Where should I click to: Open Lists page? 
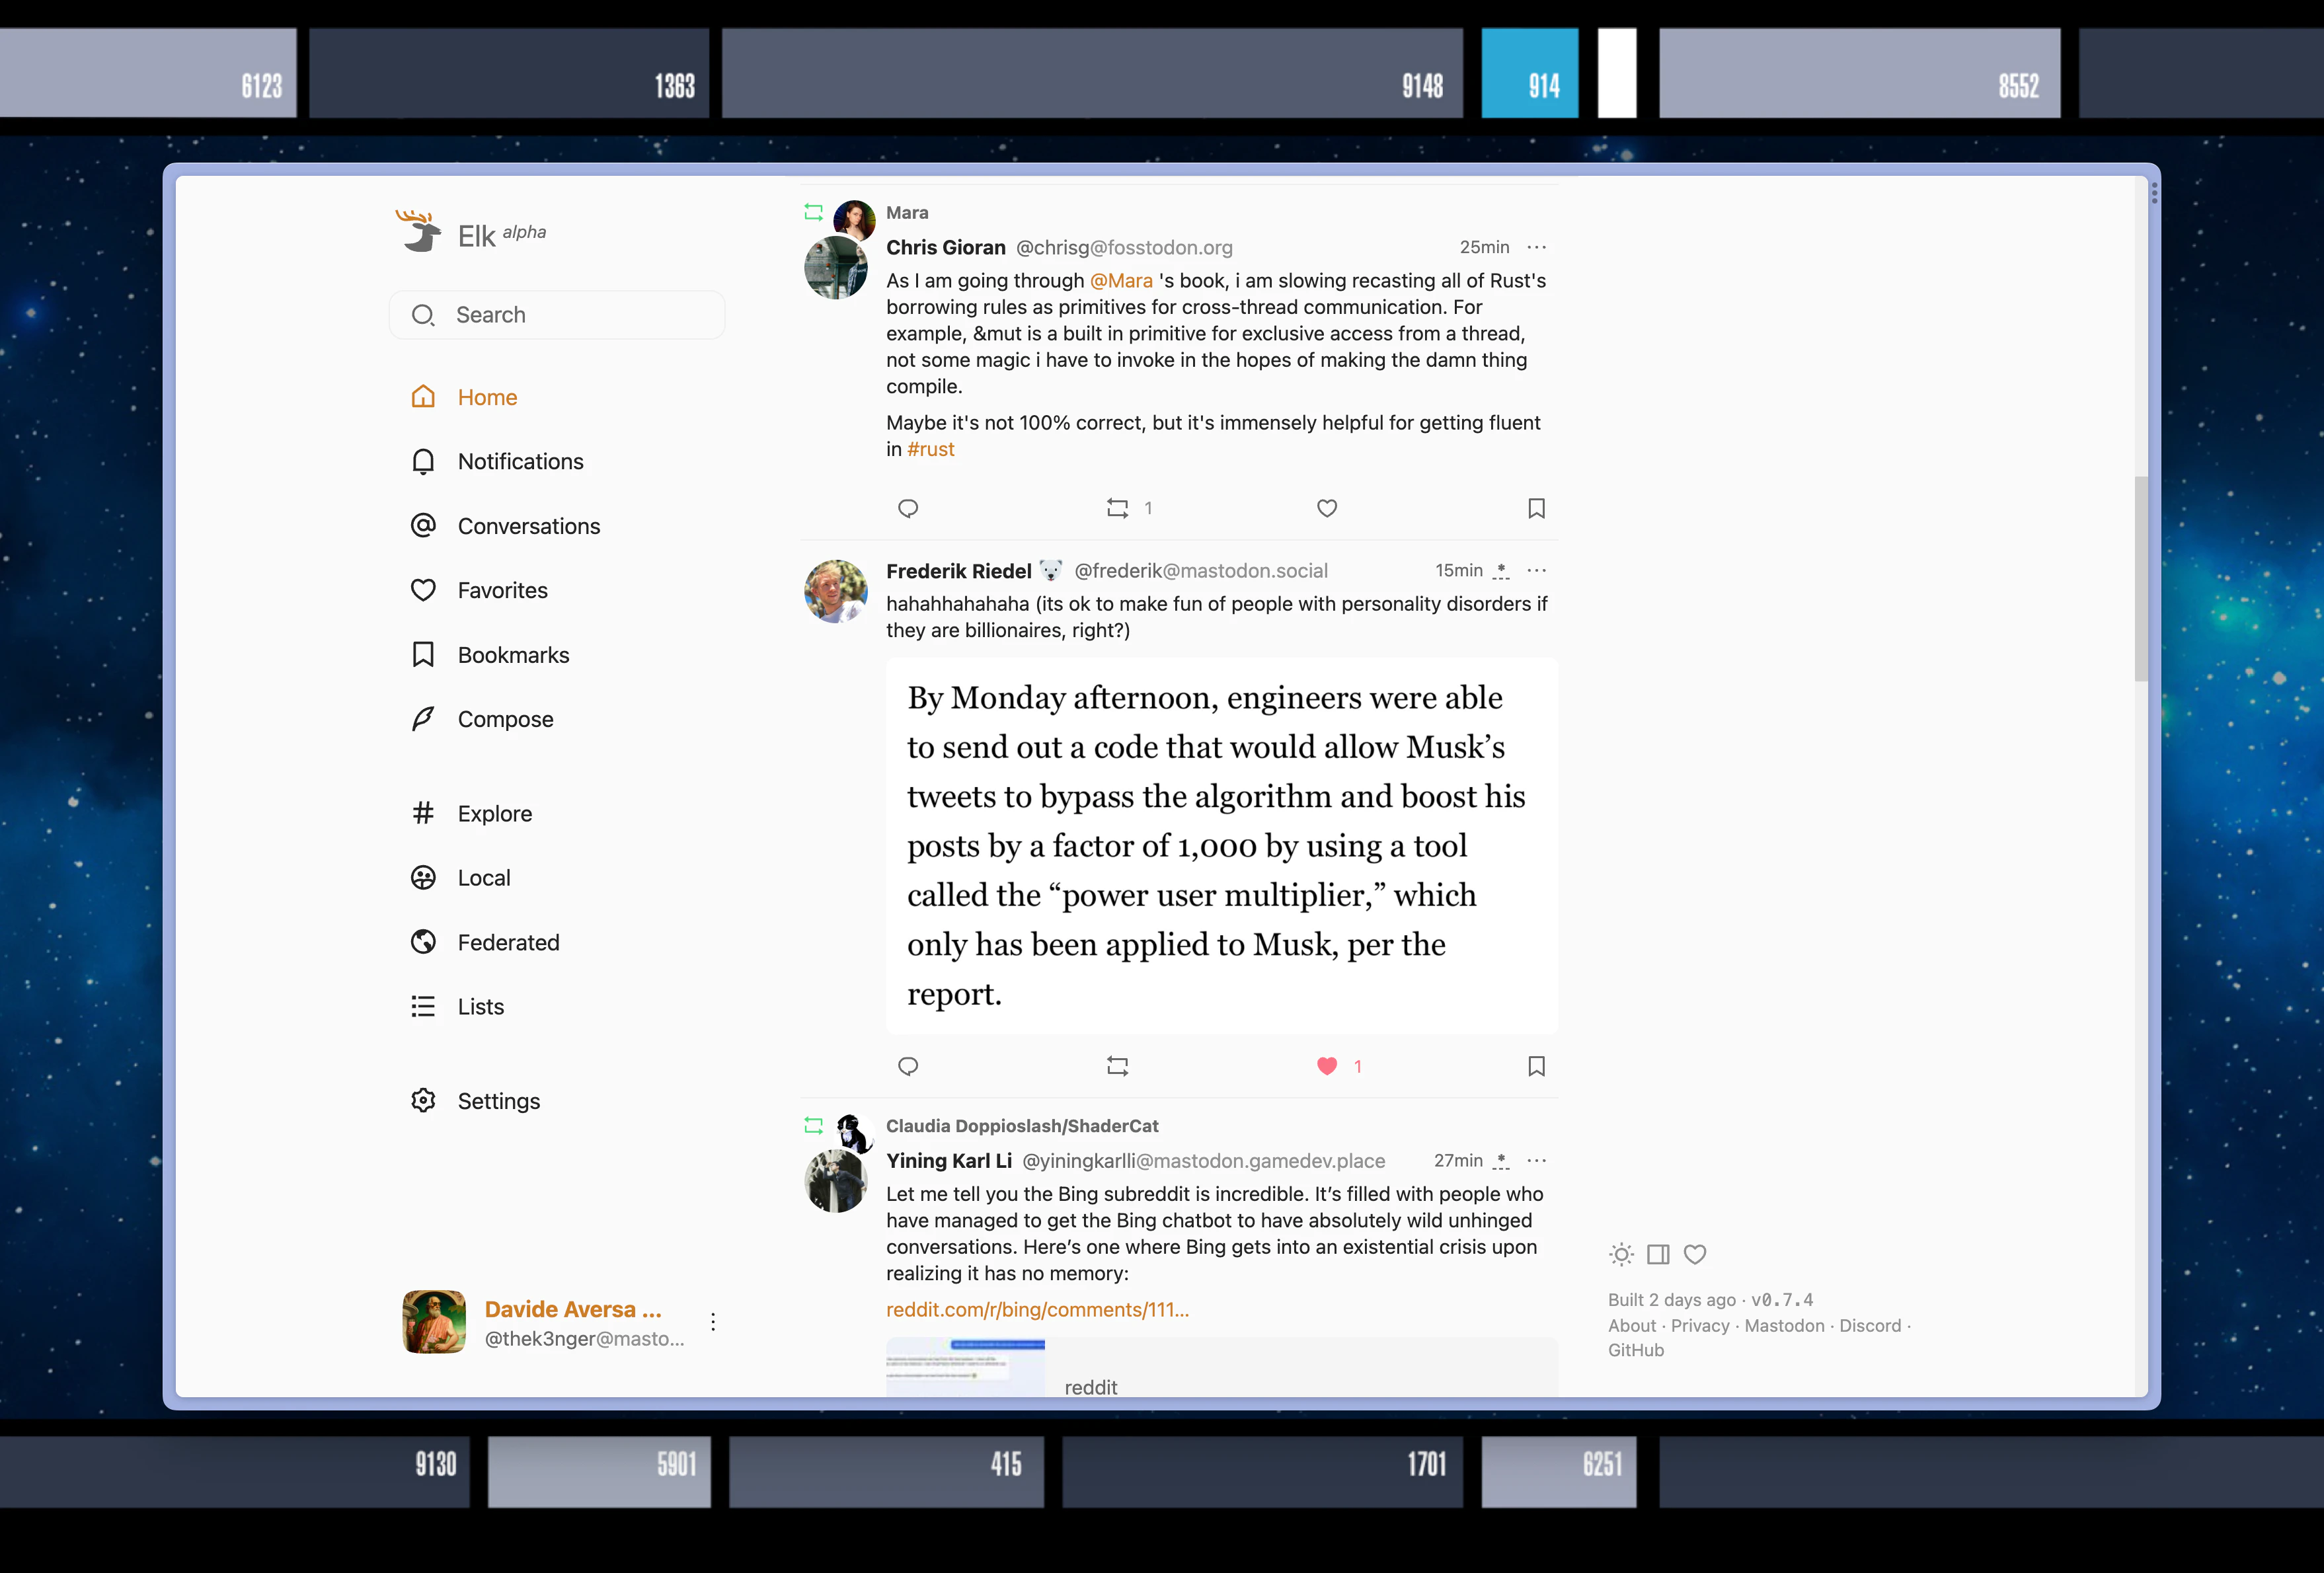coord(457,1006)
